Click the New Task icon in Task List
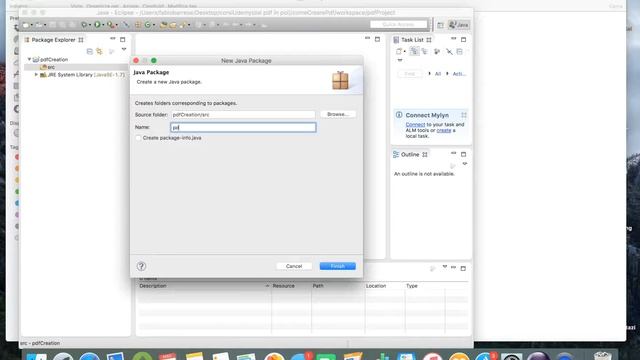640x360 pixels. click(399, 51)
